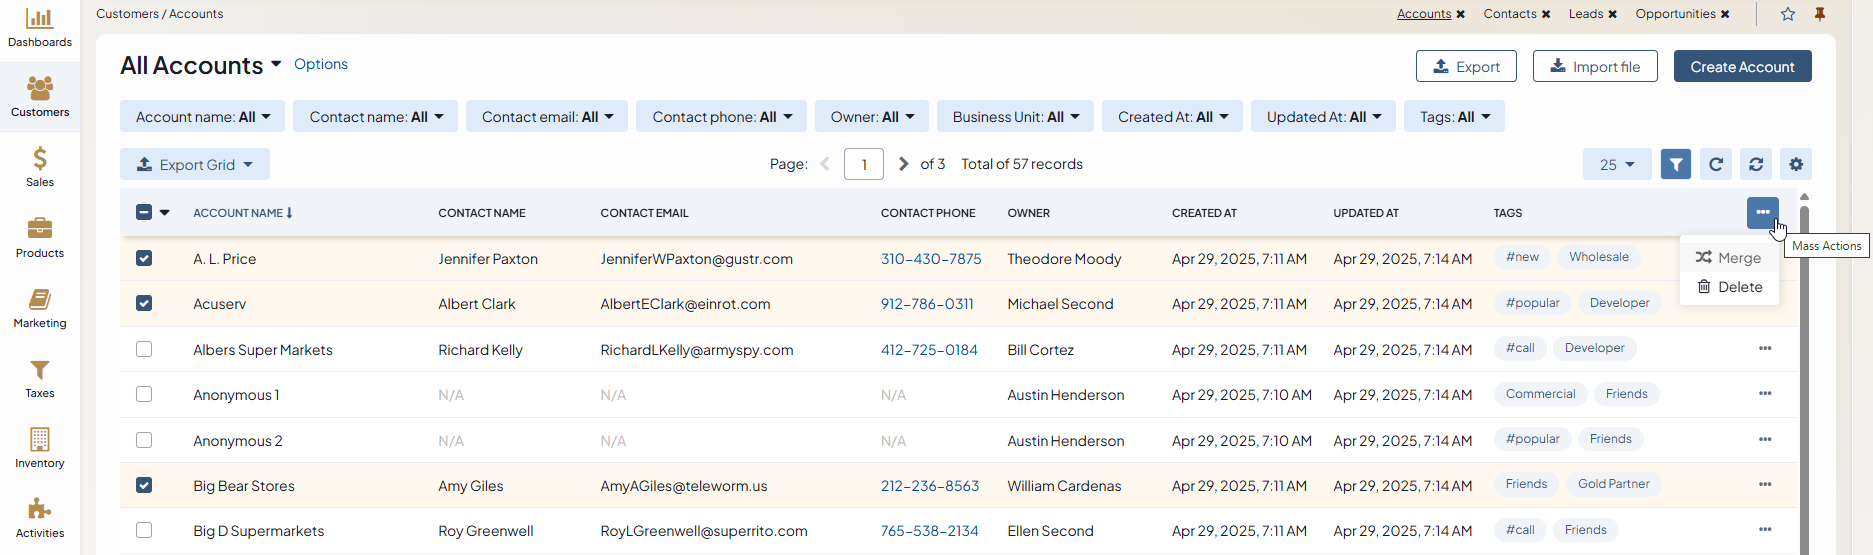The height and width of the screenshot is (555, 1873).
Task: Click the Create Account button
Action: 1742,67
